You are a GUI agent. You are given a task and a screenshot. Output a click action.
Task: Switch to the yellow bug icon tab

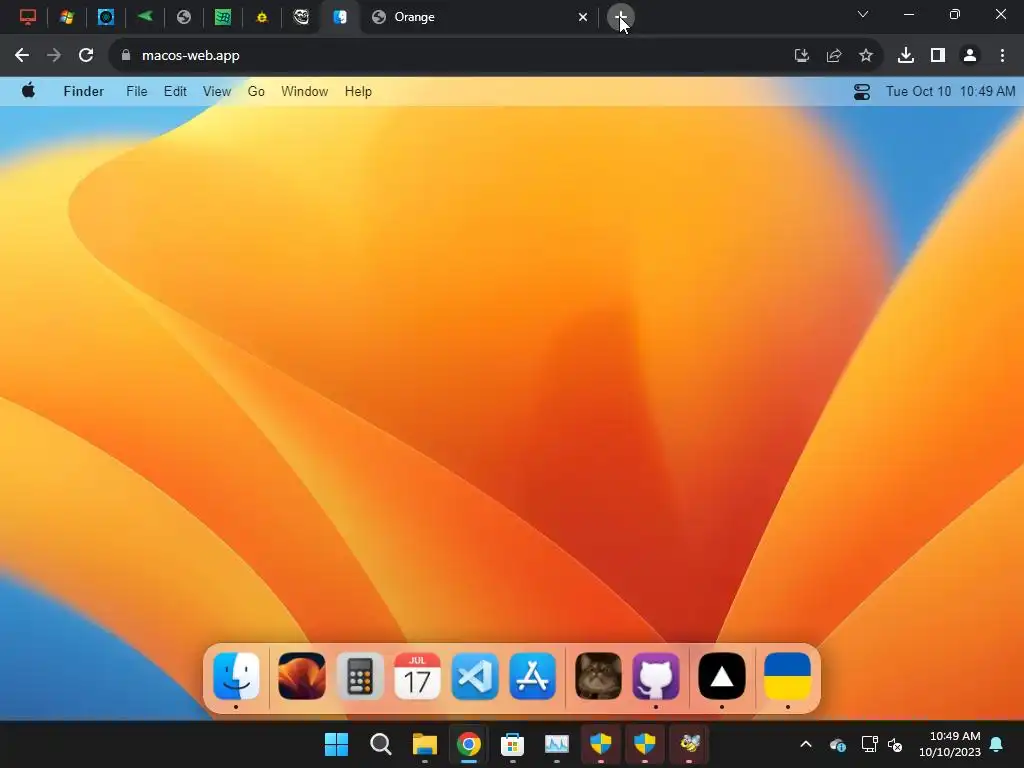pos(262,17)
